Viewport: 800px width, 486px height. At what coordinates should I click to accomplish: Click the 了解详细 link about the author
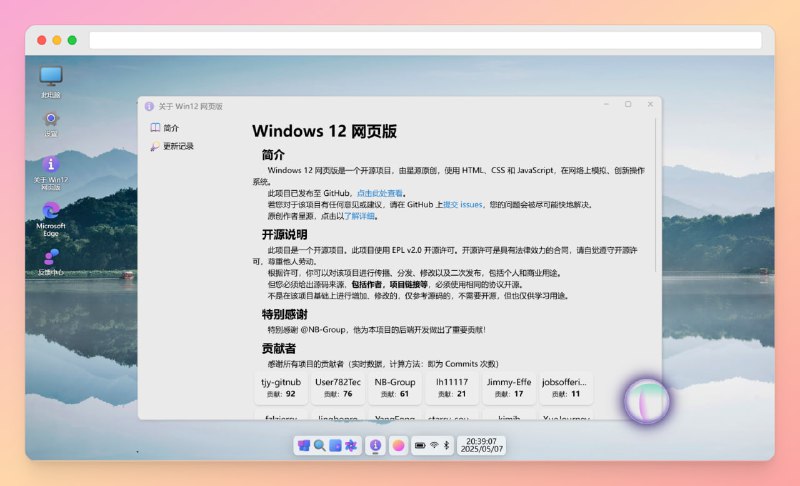359,216
